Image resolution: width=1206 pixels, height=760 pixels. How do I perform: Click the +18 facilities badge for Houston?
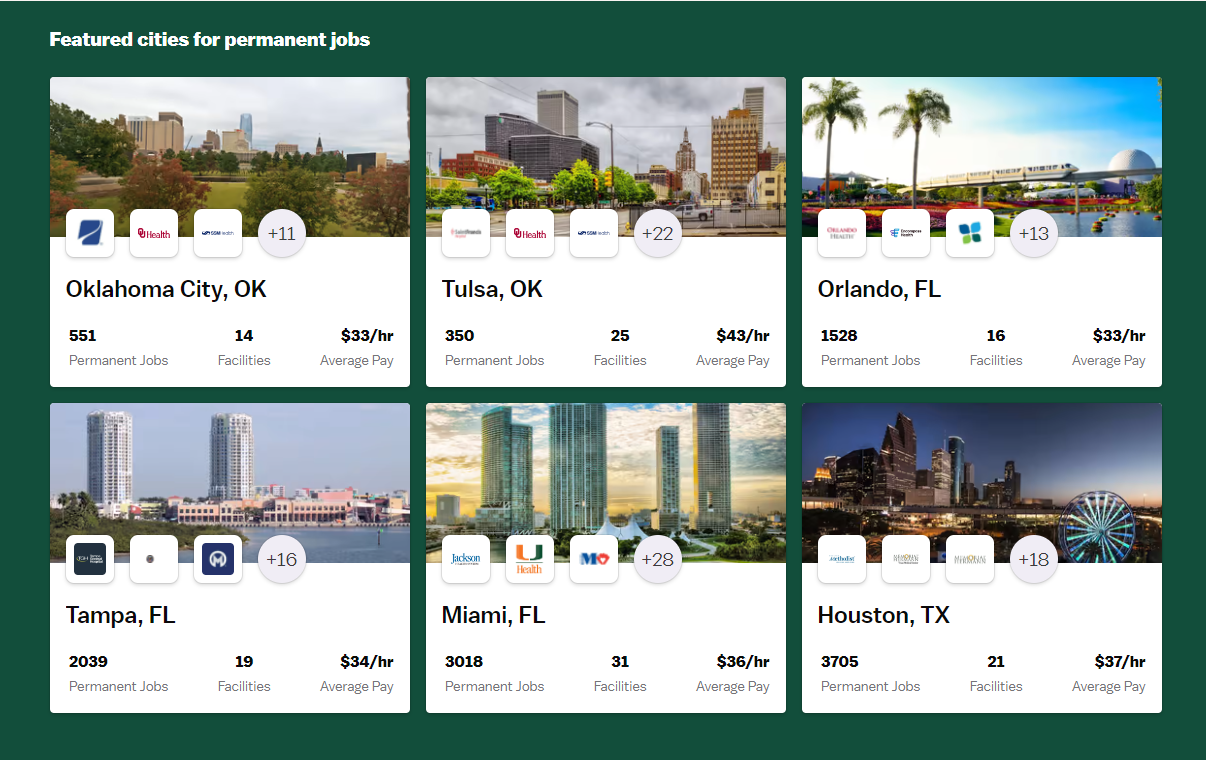(x=1034, y=559)
